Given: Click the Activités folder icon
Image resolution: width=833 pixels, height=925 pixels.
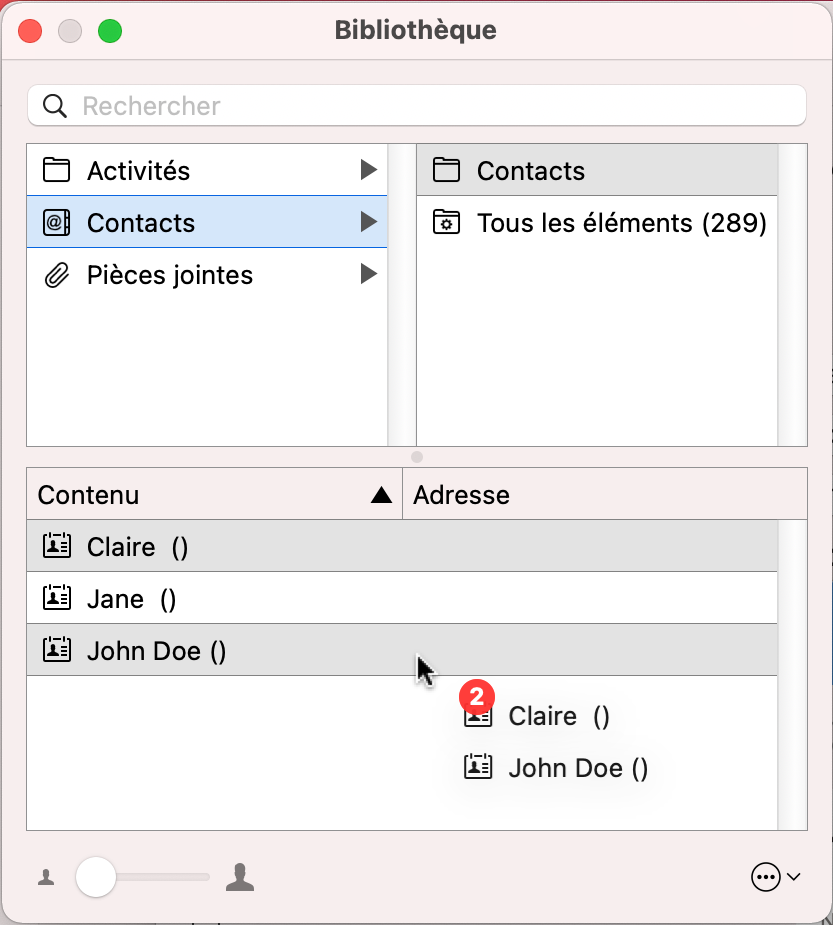Looking at the screenshot, I should pos(57,170).
